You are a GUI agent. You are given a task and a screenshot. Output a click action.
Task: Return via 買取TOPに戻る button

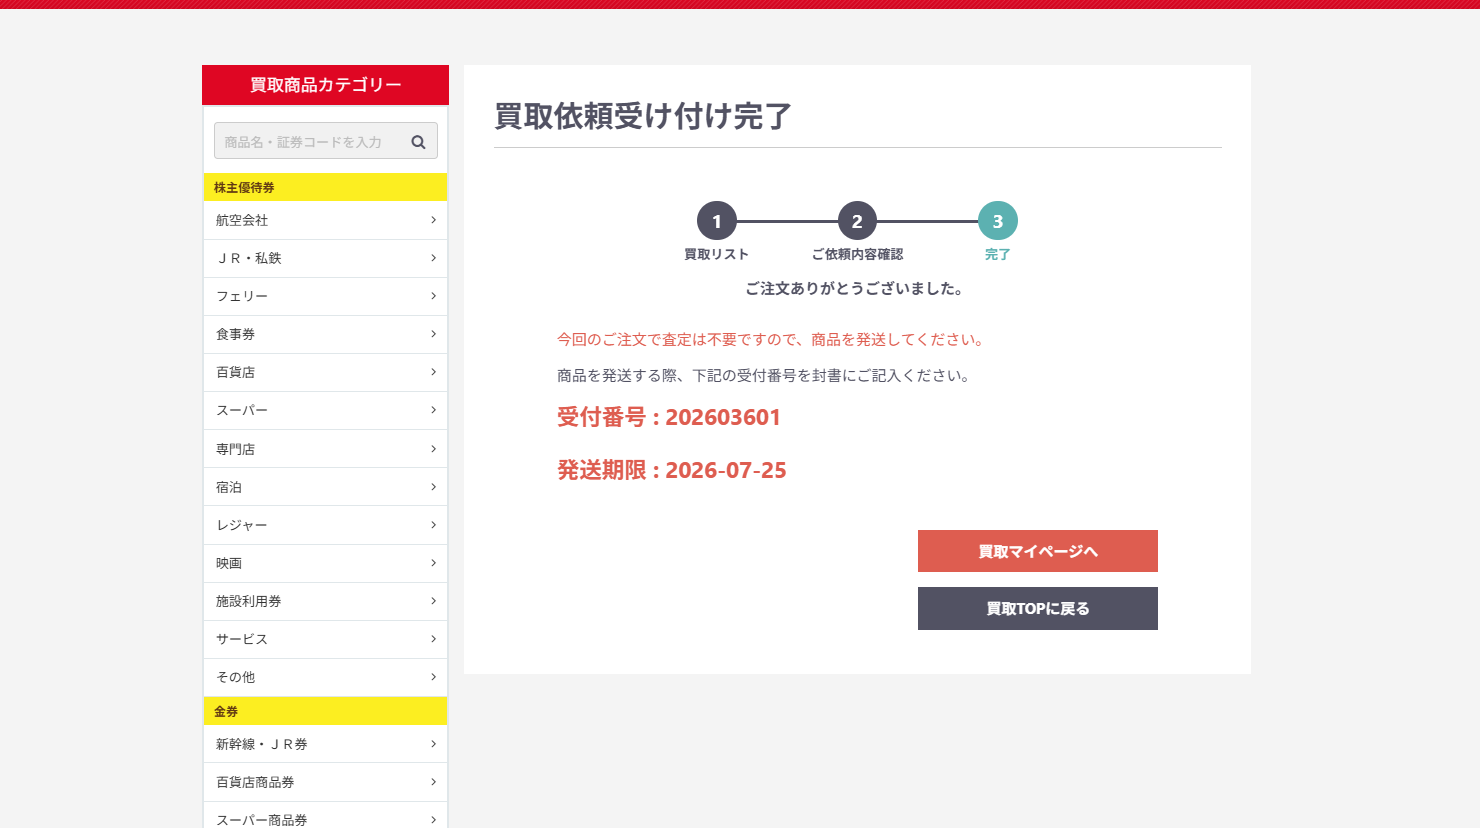tap(1038, 608)
